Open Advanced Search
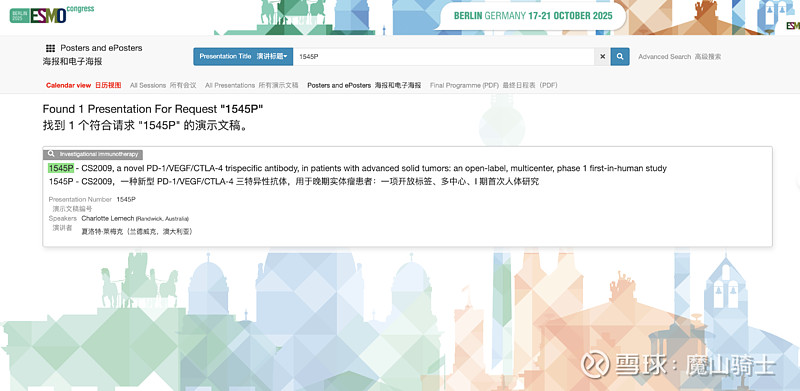 click(x=680, y=57)
